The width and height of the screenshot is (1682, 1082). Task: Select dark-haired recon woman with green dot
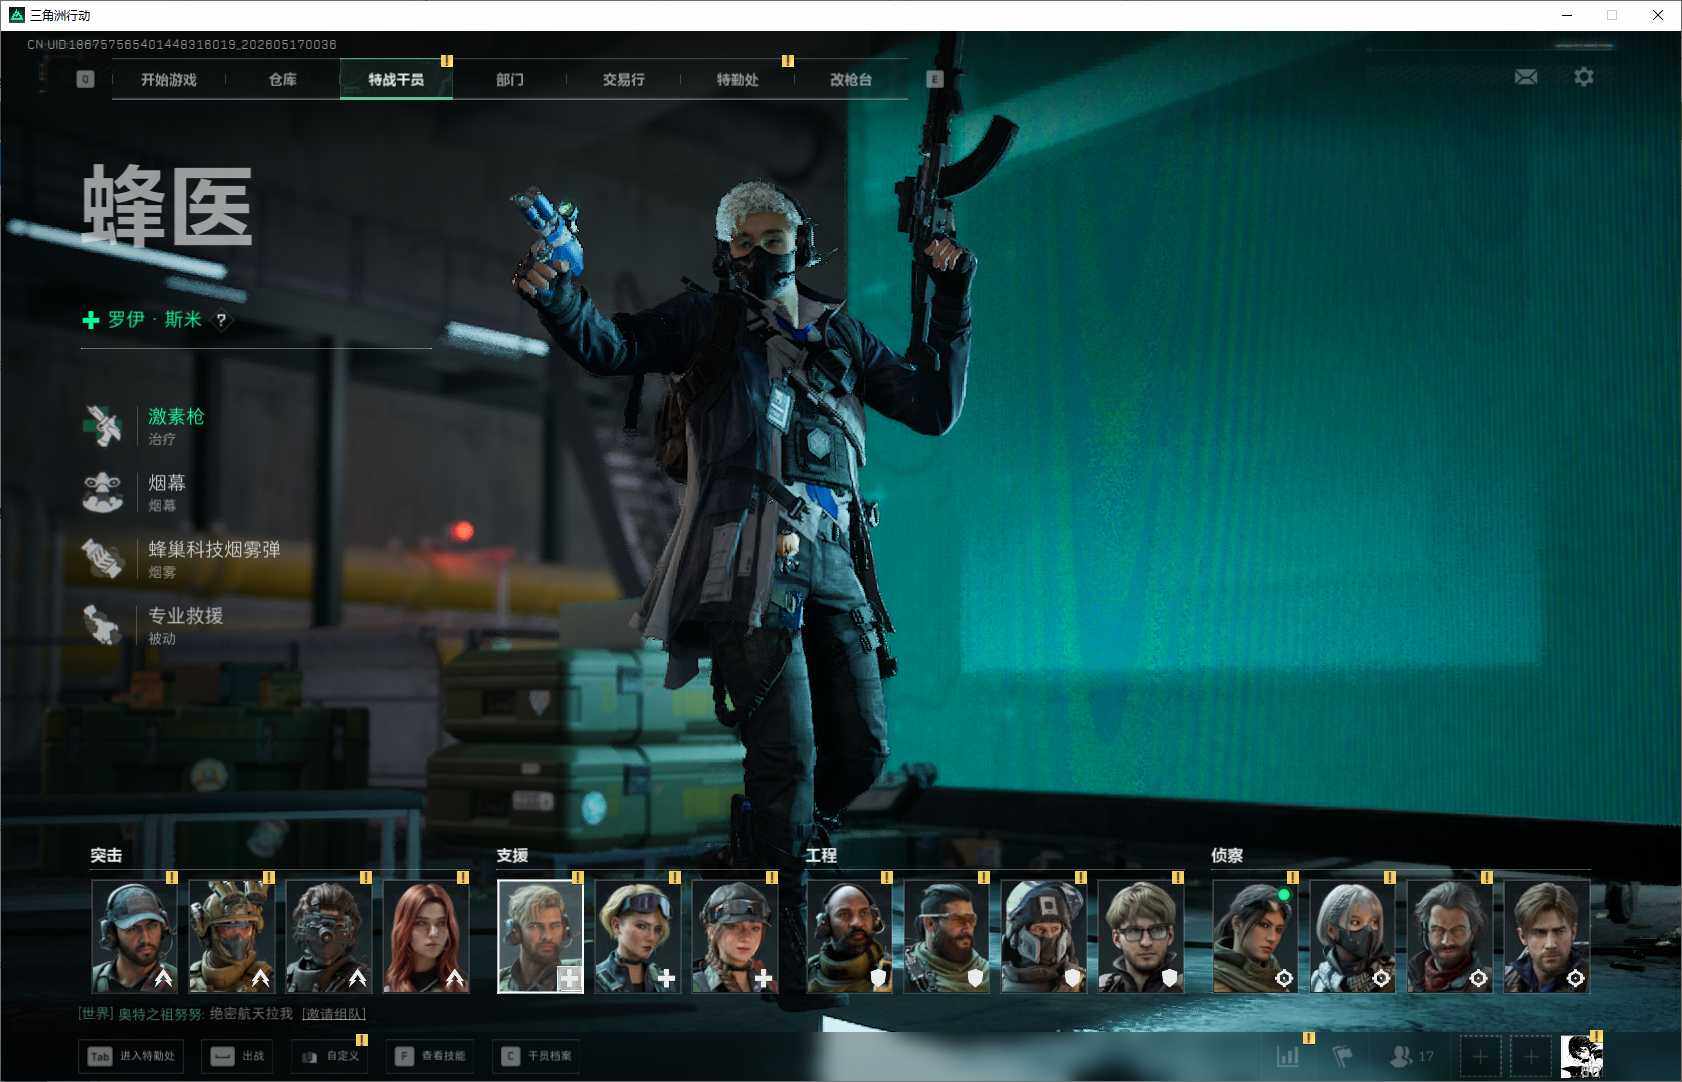click(1256, 936)
